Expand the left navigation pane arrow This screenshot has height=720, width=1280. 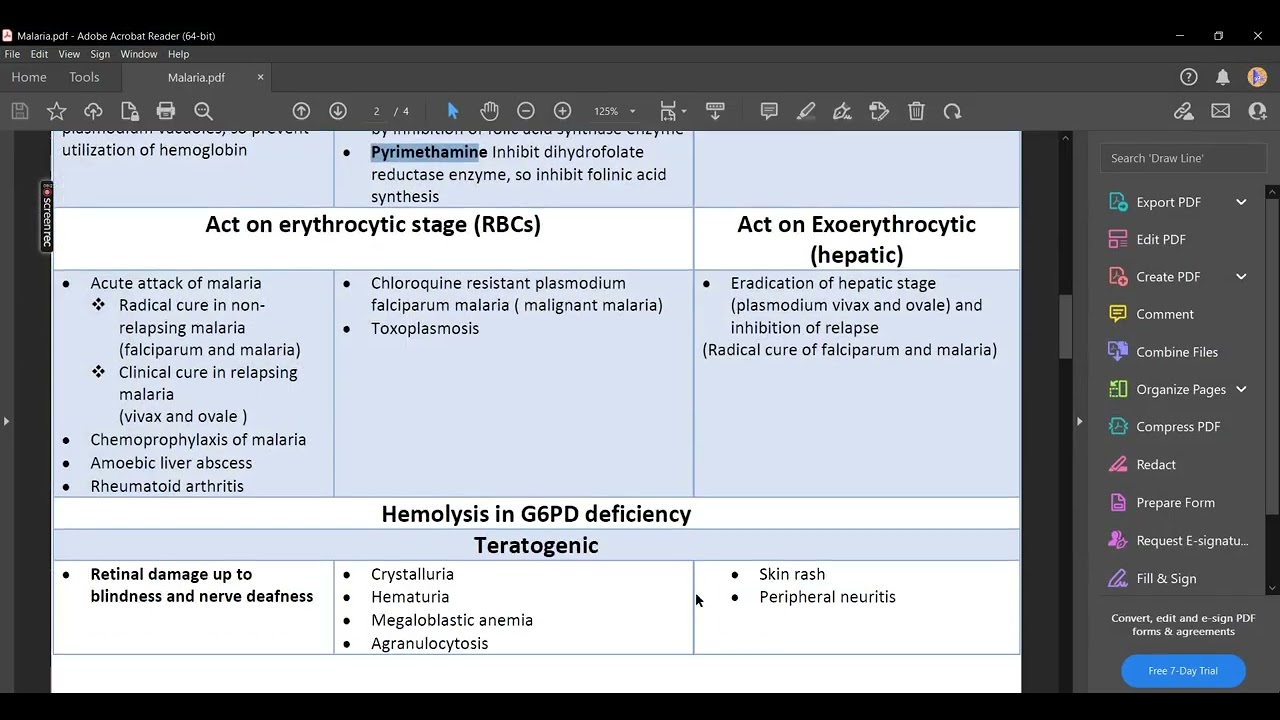coord(6,421)
